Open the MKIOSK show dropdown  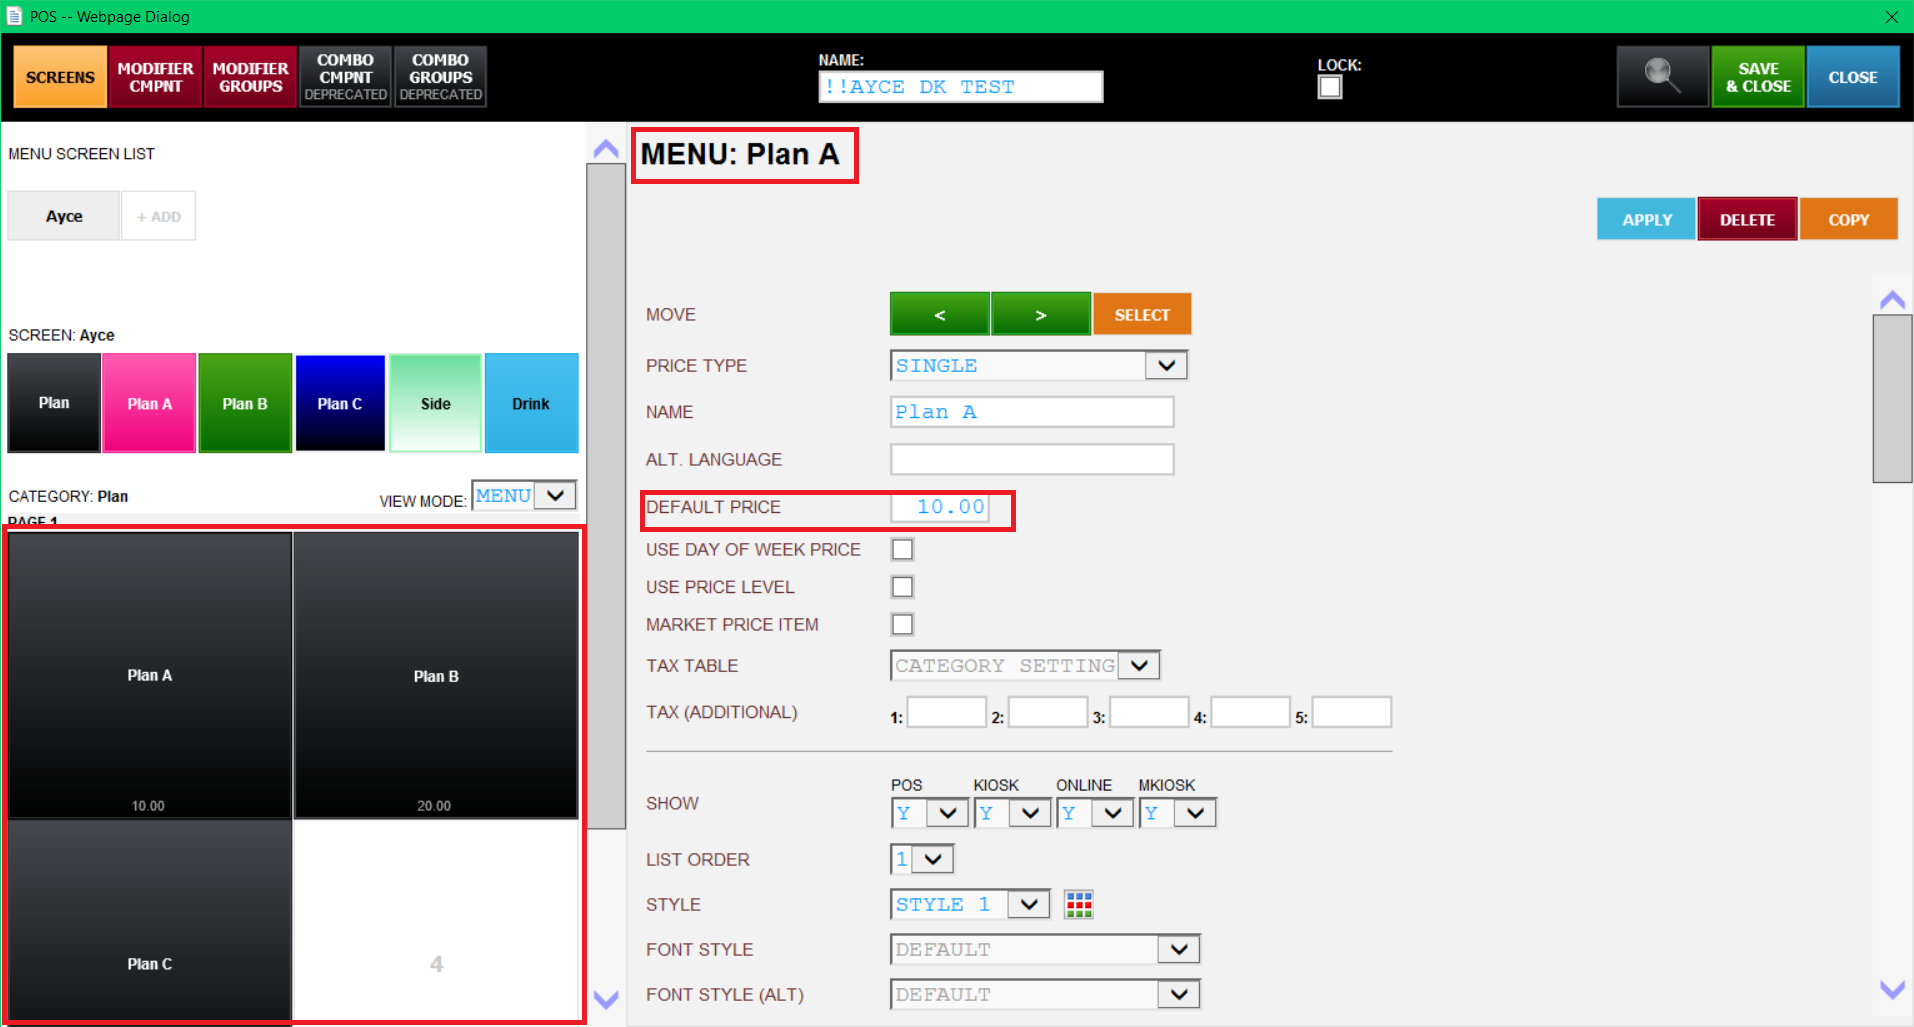[1177, 813]
